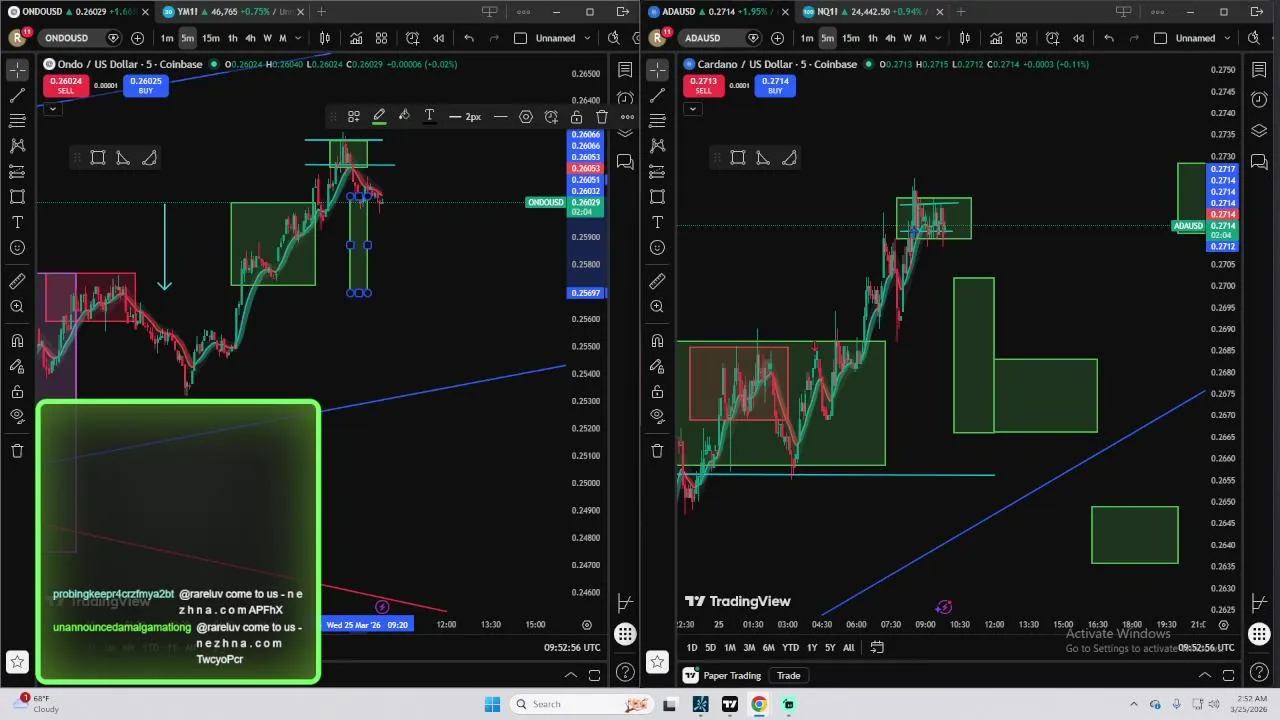Select ruler measure tool in ADAUSD window
Viewport: 1280px width, 720px height.
(657, 282)
